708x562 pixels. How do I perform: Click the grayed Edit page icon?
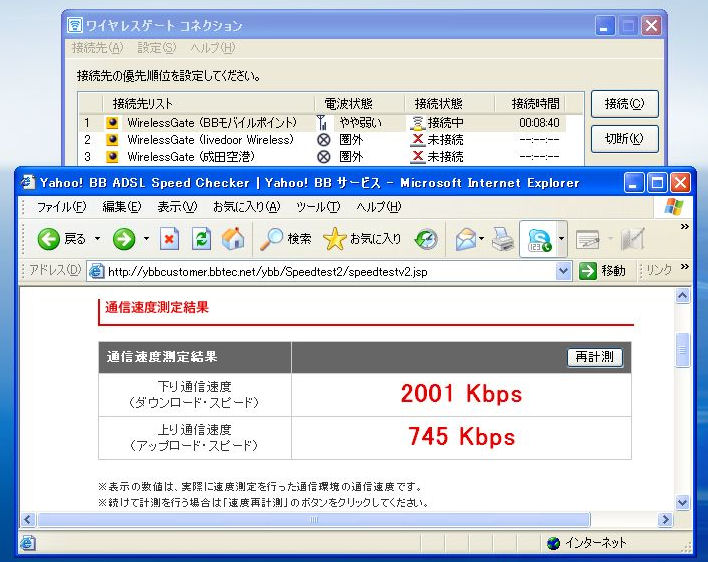point(587,239)
